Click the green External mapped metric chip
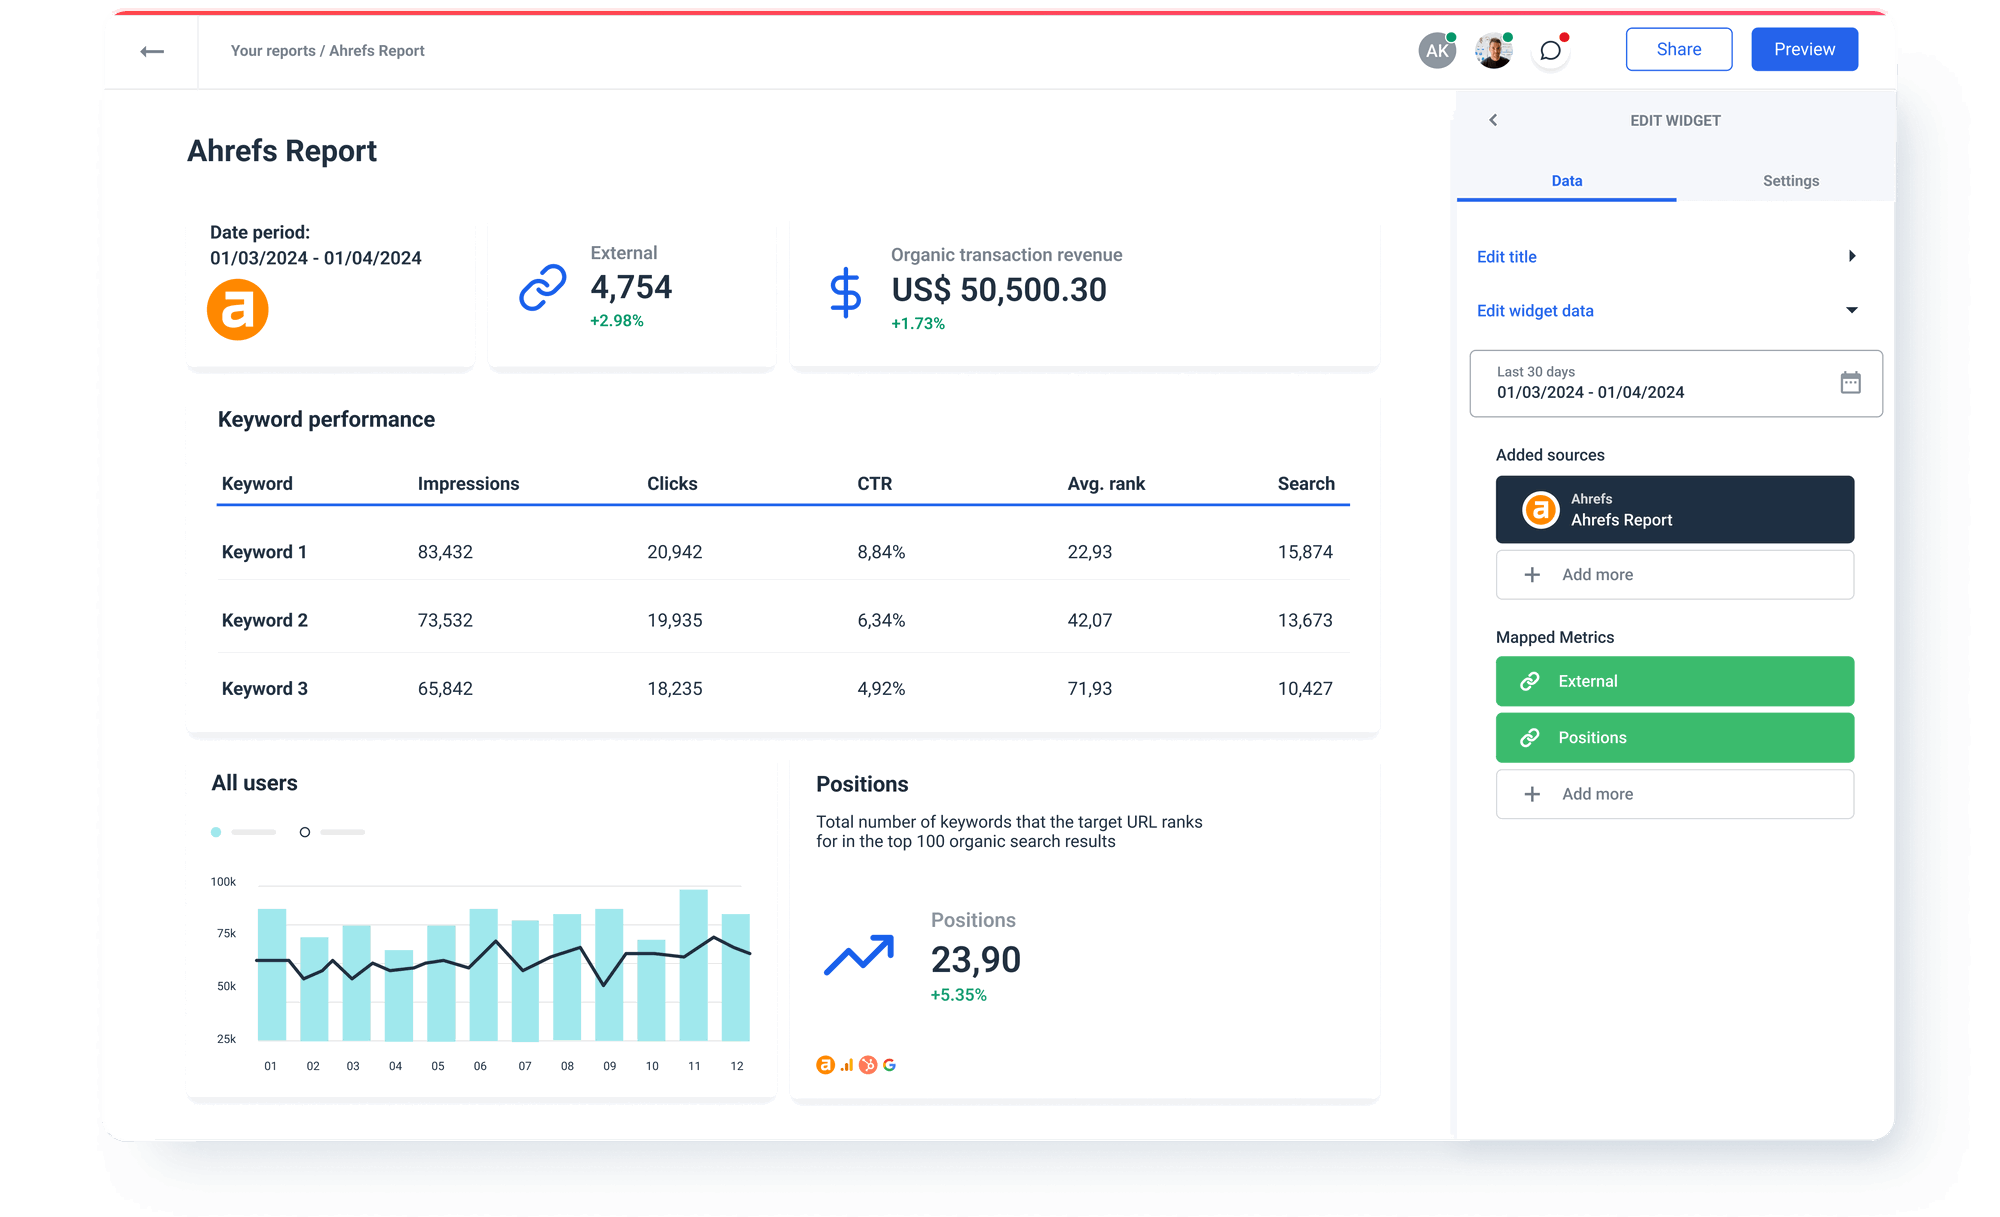The width and height of the screenshot is (2000, 1217). coord(1674,681)
